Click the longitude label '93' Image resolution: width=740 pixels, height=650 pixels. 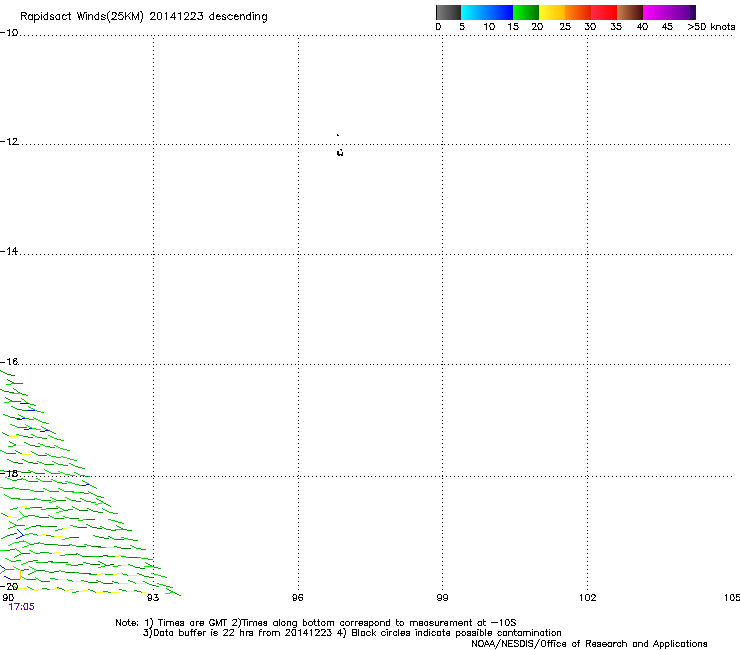(153, 598)
